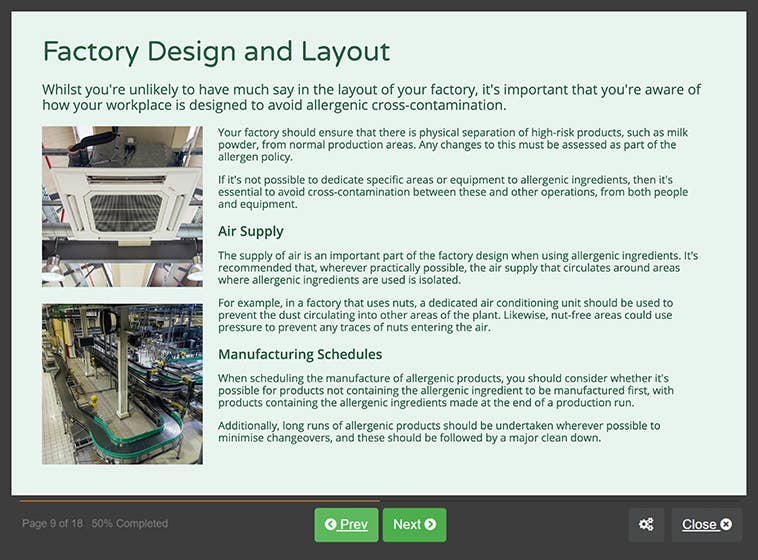Click the 'Page 9 of 18' indicator
This screenshot has height=560, width=758.
click(52, 524)
